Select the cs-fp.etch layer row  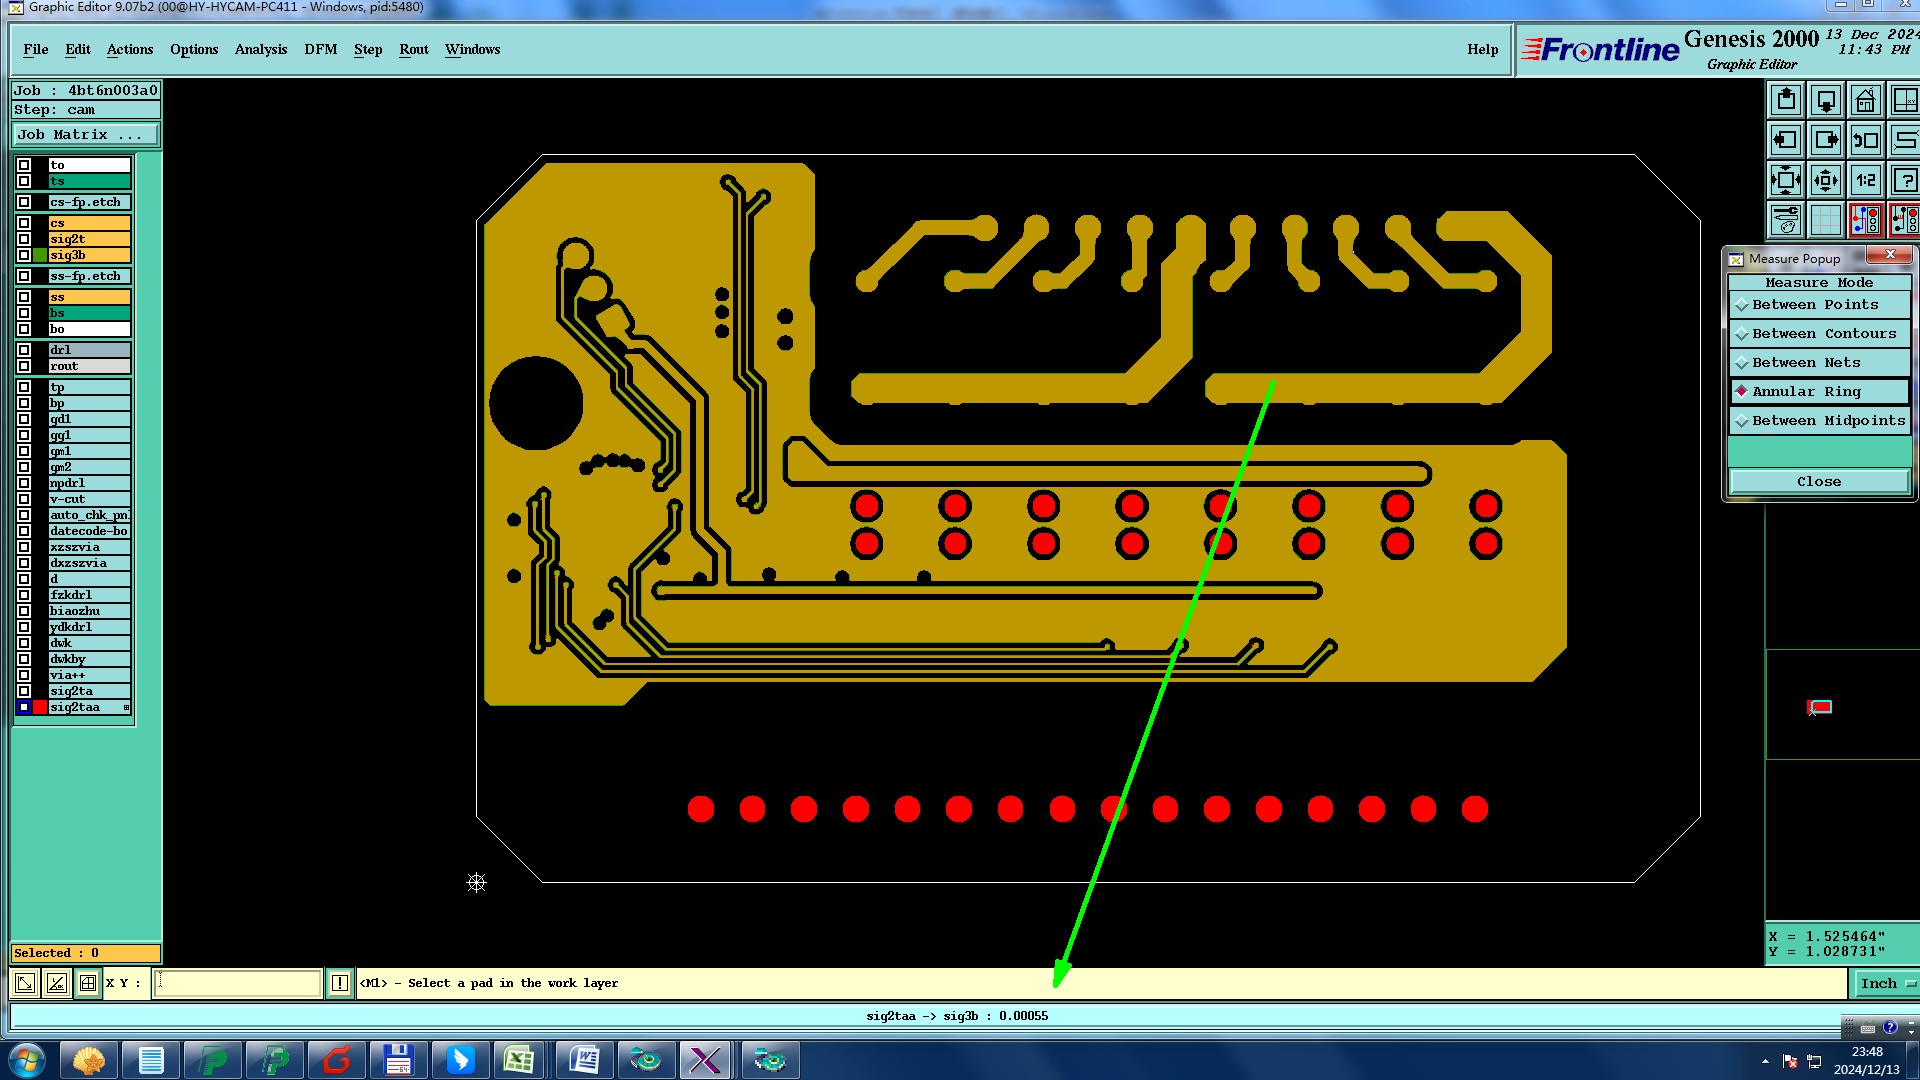tap(89, 202)
